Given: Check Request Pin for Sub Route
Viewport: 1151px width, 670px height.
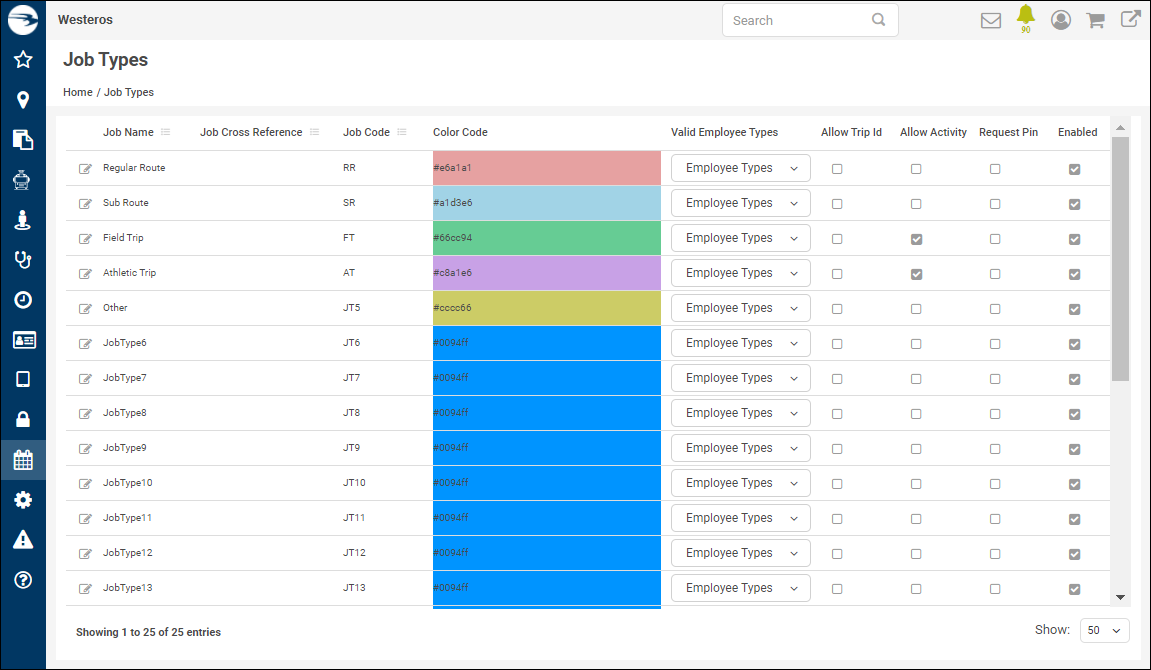Looking at the screenshot, I should (995, 204).
